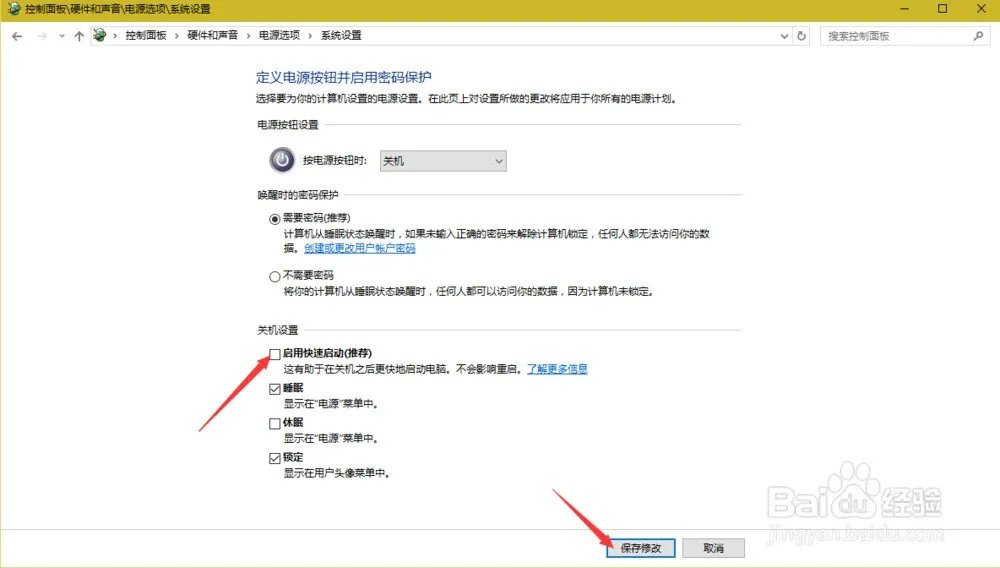Select 系统设置 breadcrumb
Image resolution: width=1000 pixels, height=568 pixels.
point(341,36)
